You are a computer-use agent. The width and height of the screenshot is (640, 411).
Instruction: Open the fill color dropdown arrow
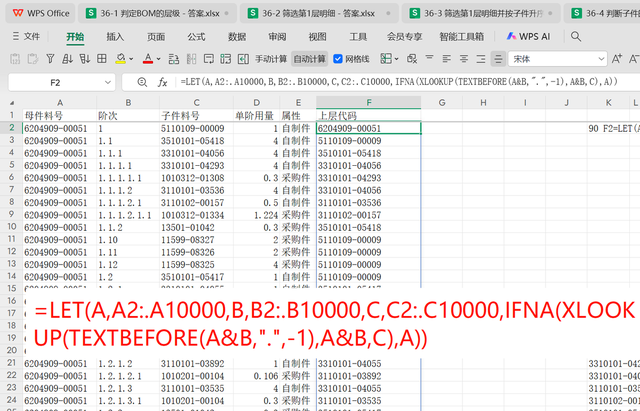pos(131,59)
